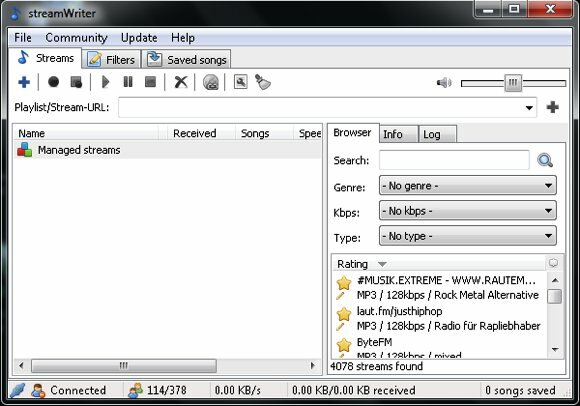Image resolution: width=580 pixels, height=406 pixels.
Task: Click the left arrow of horizontal scrollbar
Action: [21, 366]
